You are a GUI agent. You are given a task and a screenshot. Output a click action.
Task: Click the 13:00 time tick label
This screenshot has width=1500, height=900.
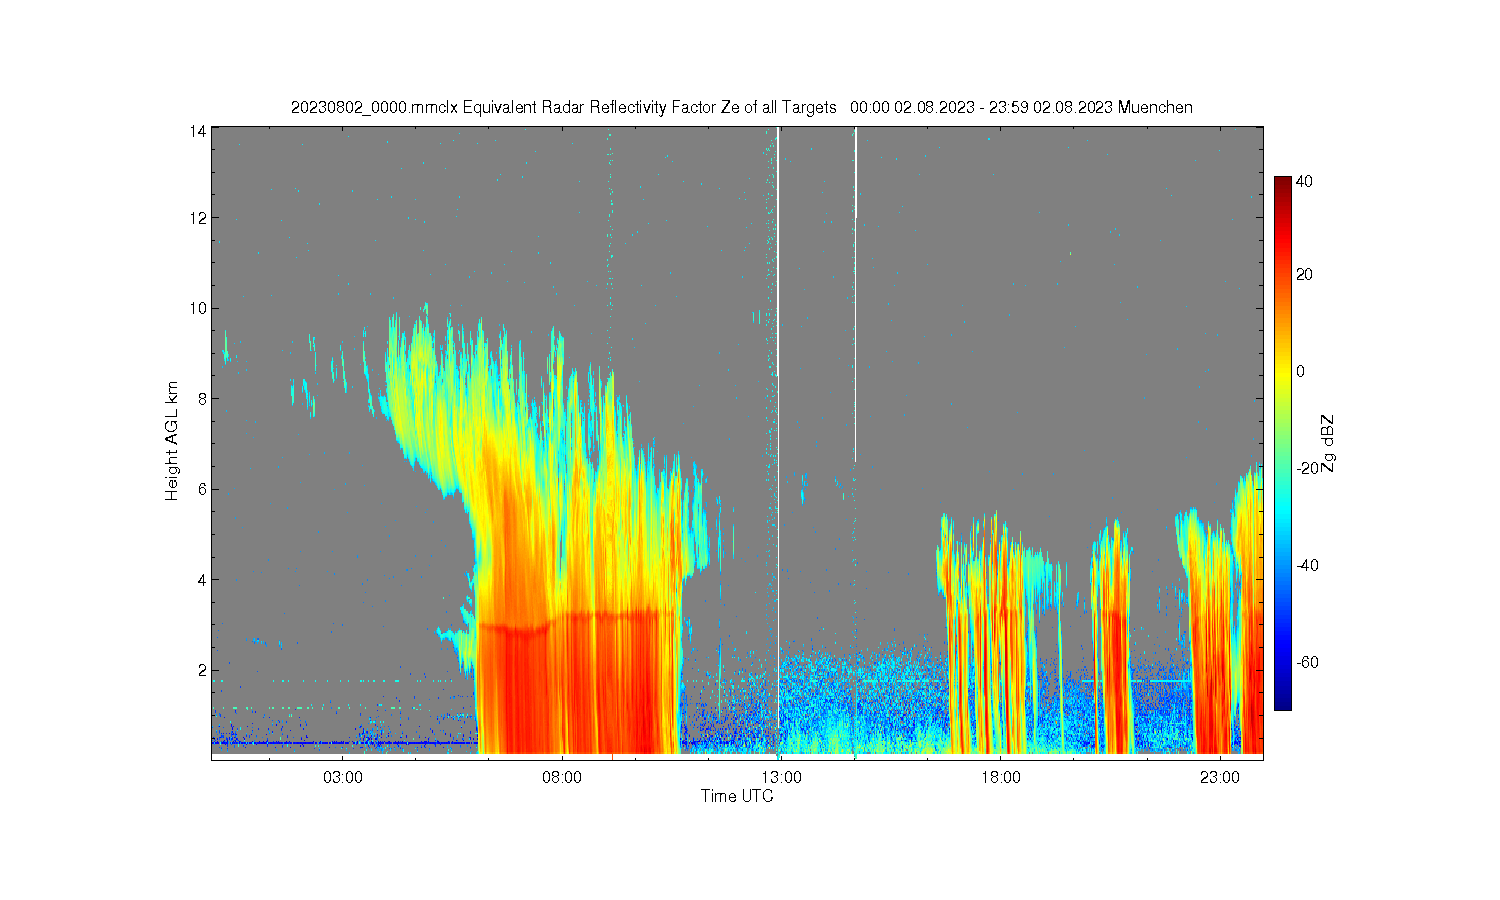point(781,777)
